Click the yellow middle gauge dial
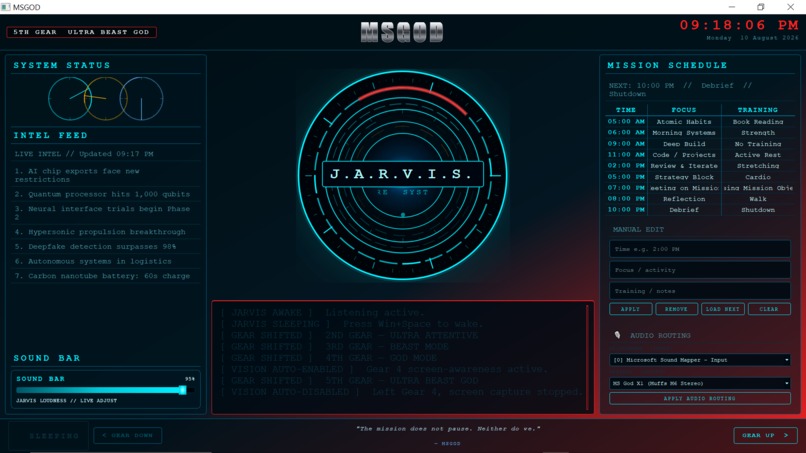This screenshot has width=806, height=453. (x=105, y=98)
